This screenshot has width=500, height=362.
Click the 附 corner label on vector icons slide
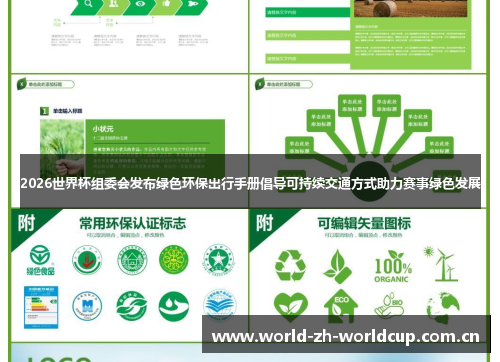pos(265,223)
